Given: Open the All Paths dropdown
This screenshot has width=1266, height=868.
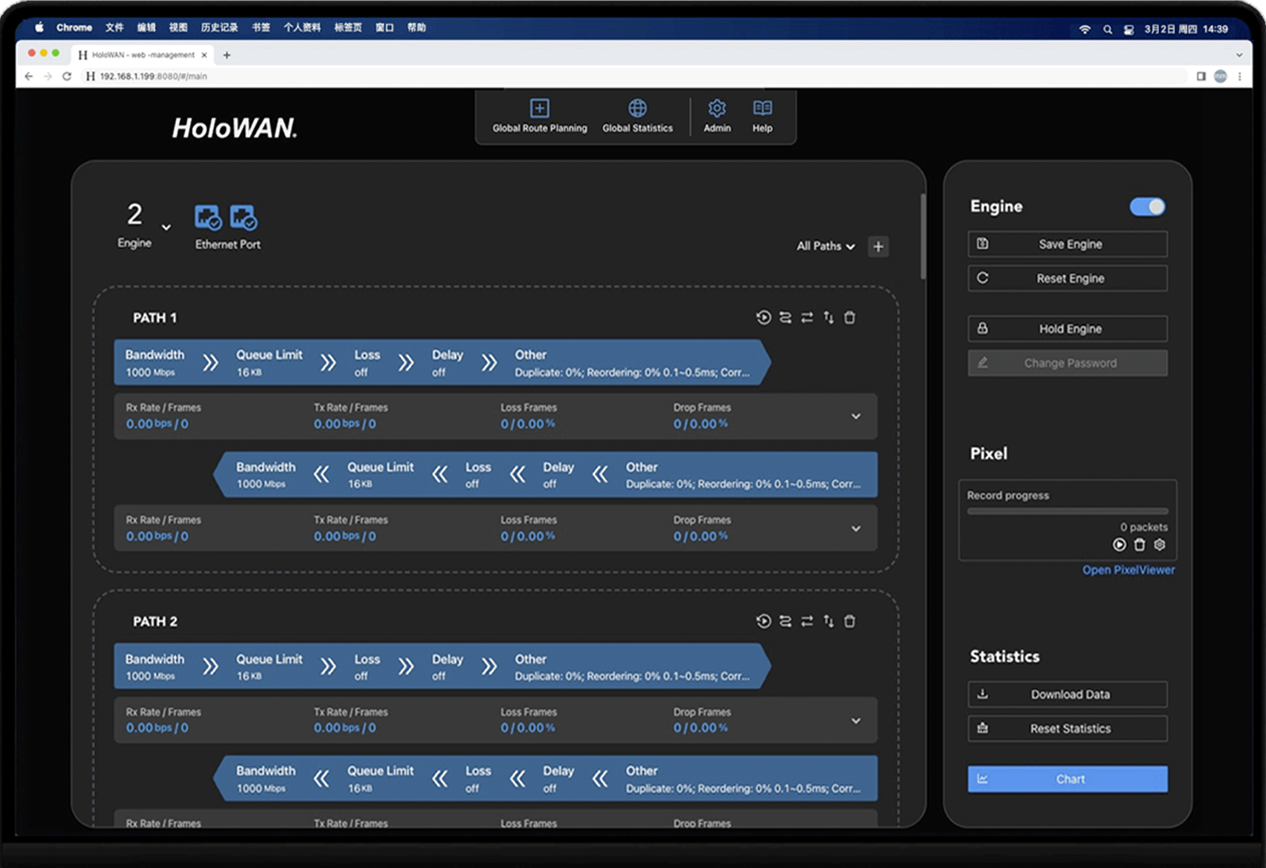Looking at the screenshot, I should pyautogui.click(x=826, y=246).
